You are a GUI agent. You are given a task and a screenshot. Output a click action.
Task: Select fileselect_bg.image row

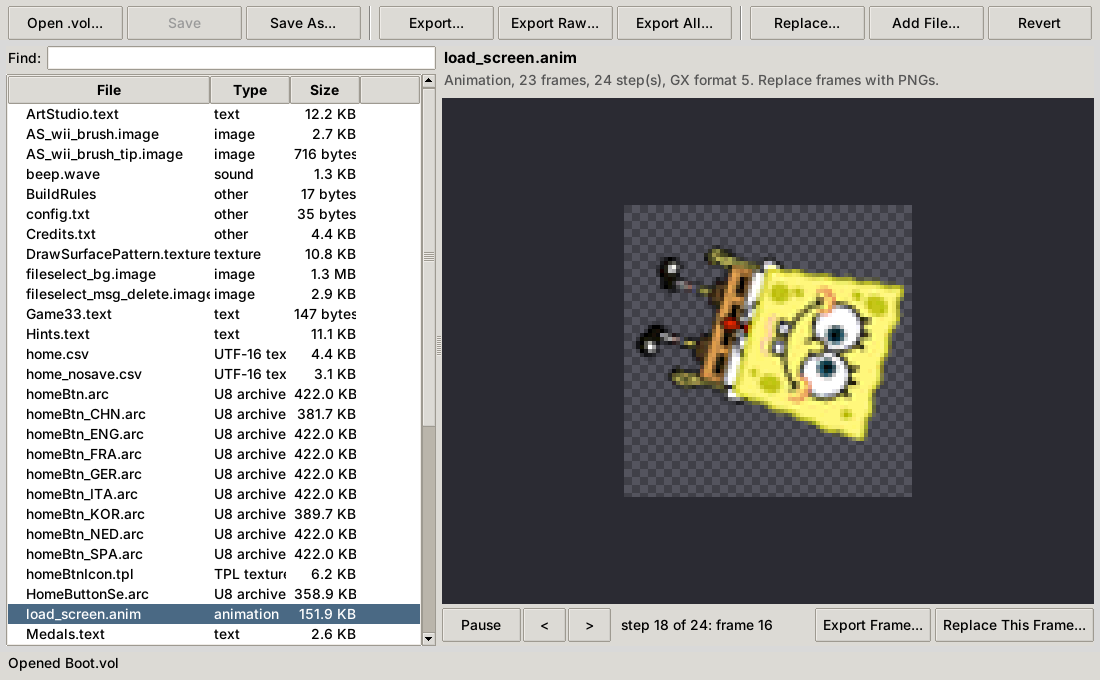click(214, 274)
